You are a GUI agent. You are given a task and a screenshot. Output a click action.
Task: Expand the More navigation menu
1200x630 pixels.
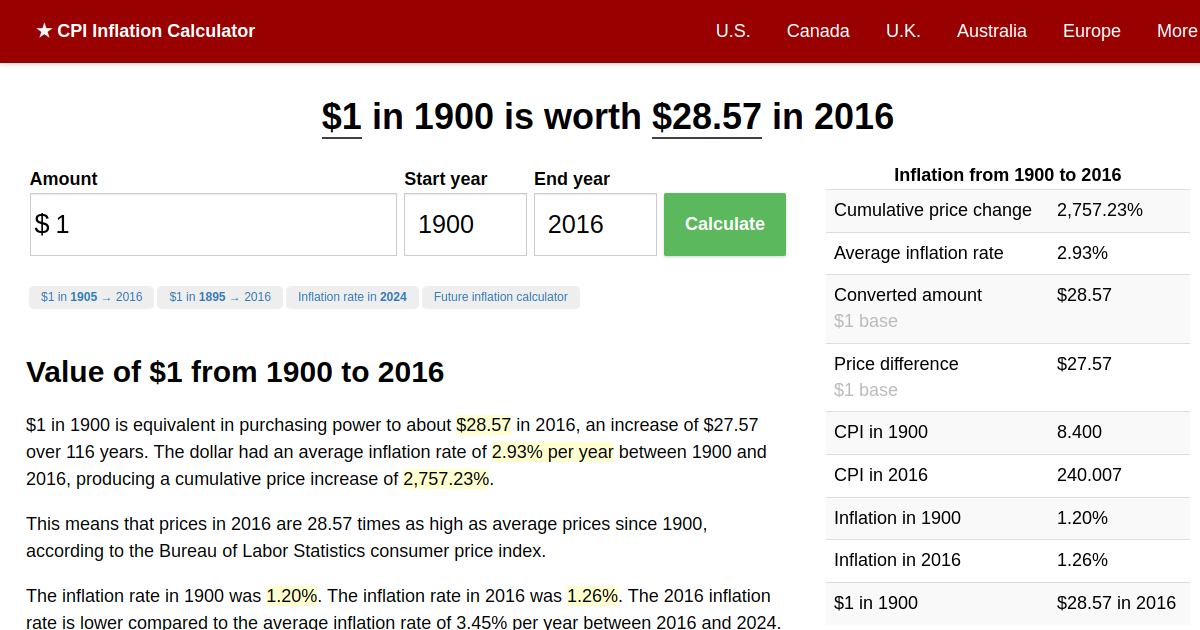pyautogui.click(x=1177, y=31)
